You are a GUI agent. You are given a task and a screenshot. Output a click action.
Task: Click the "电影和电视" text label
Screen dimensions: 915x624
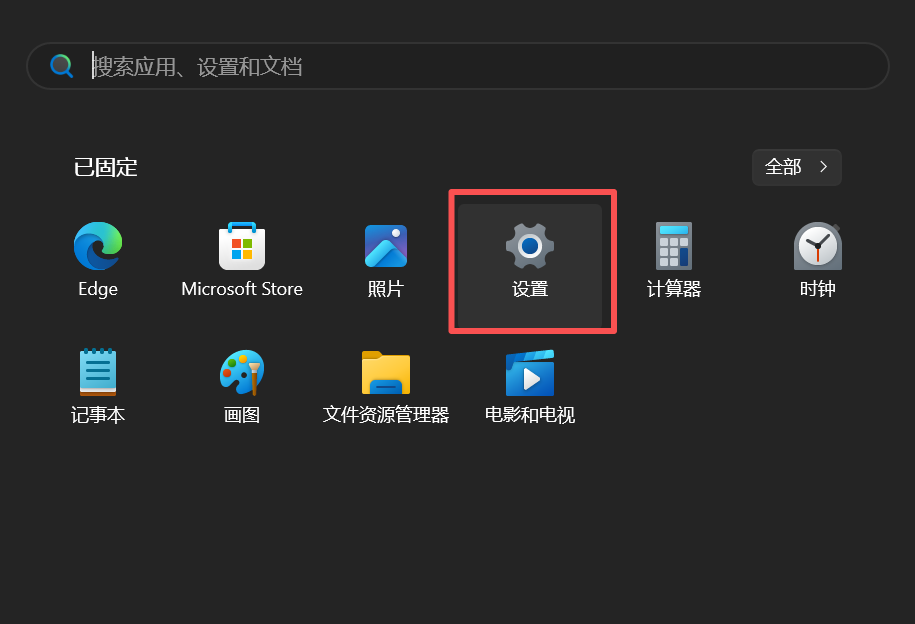(530, 415)
